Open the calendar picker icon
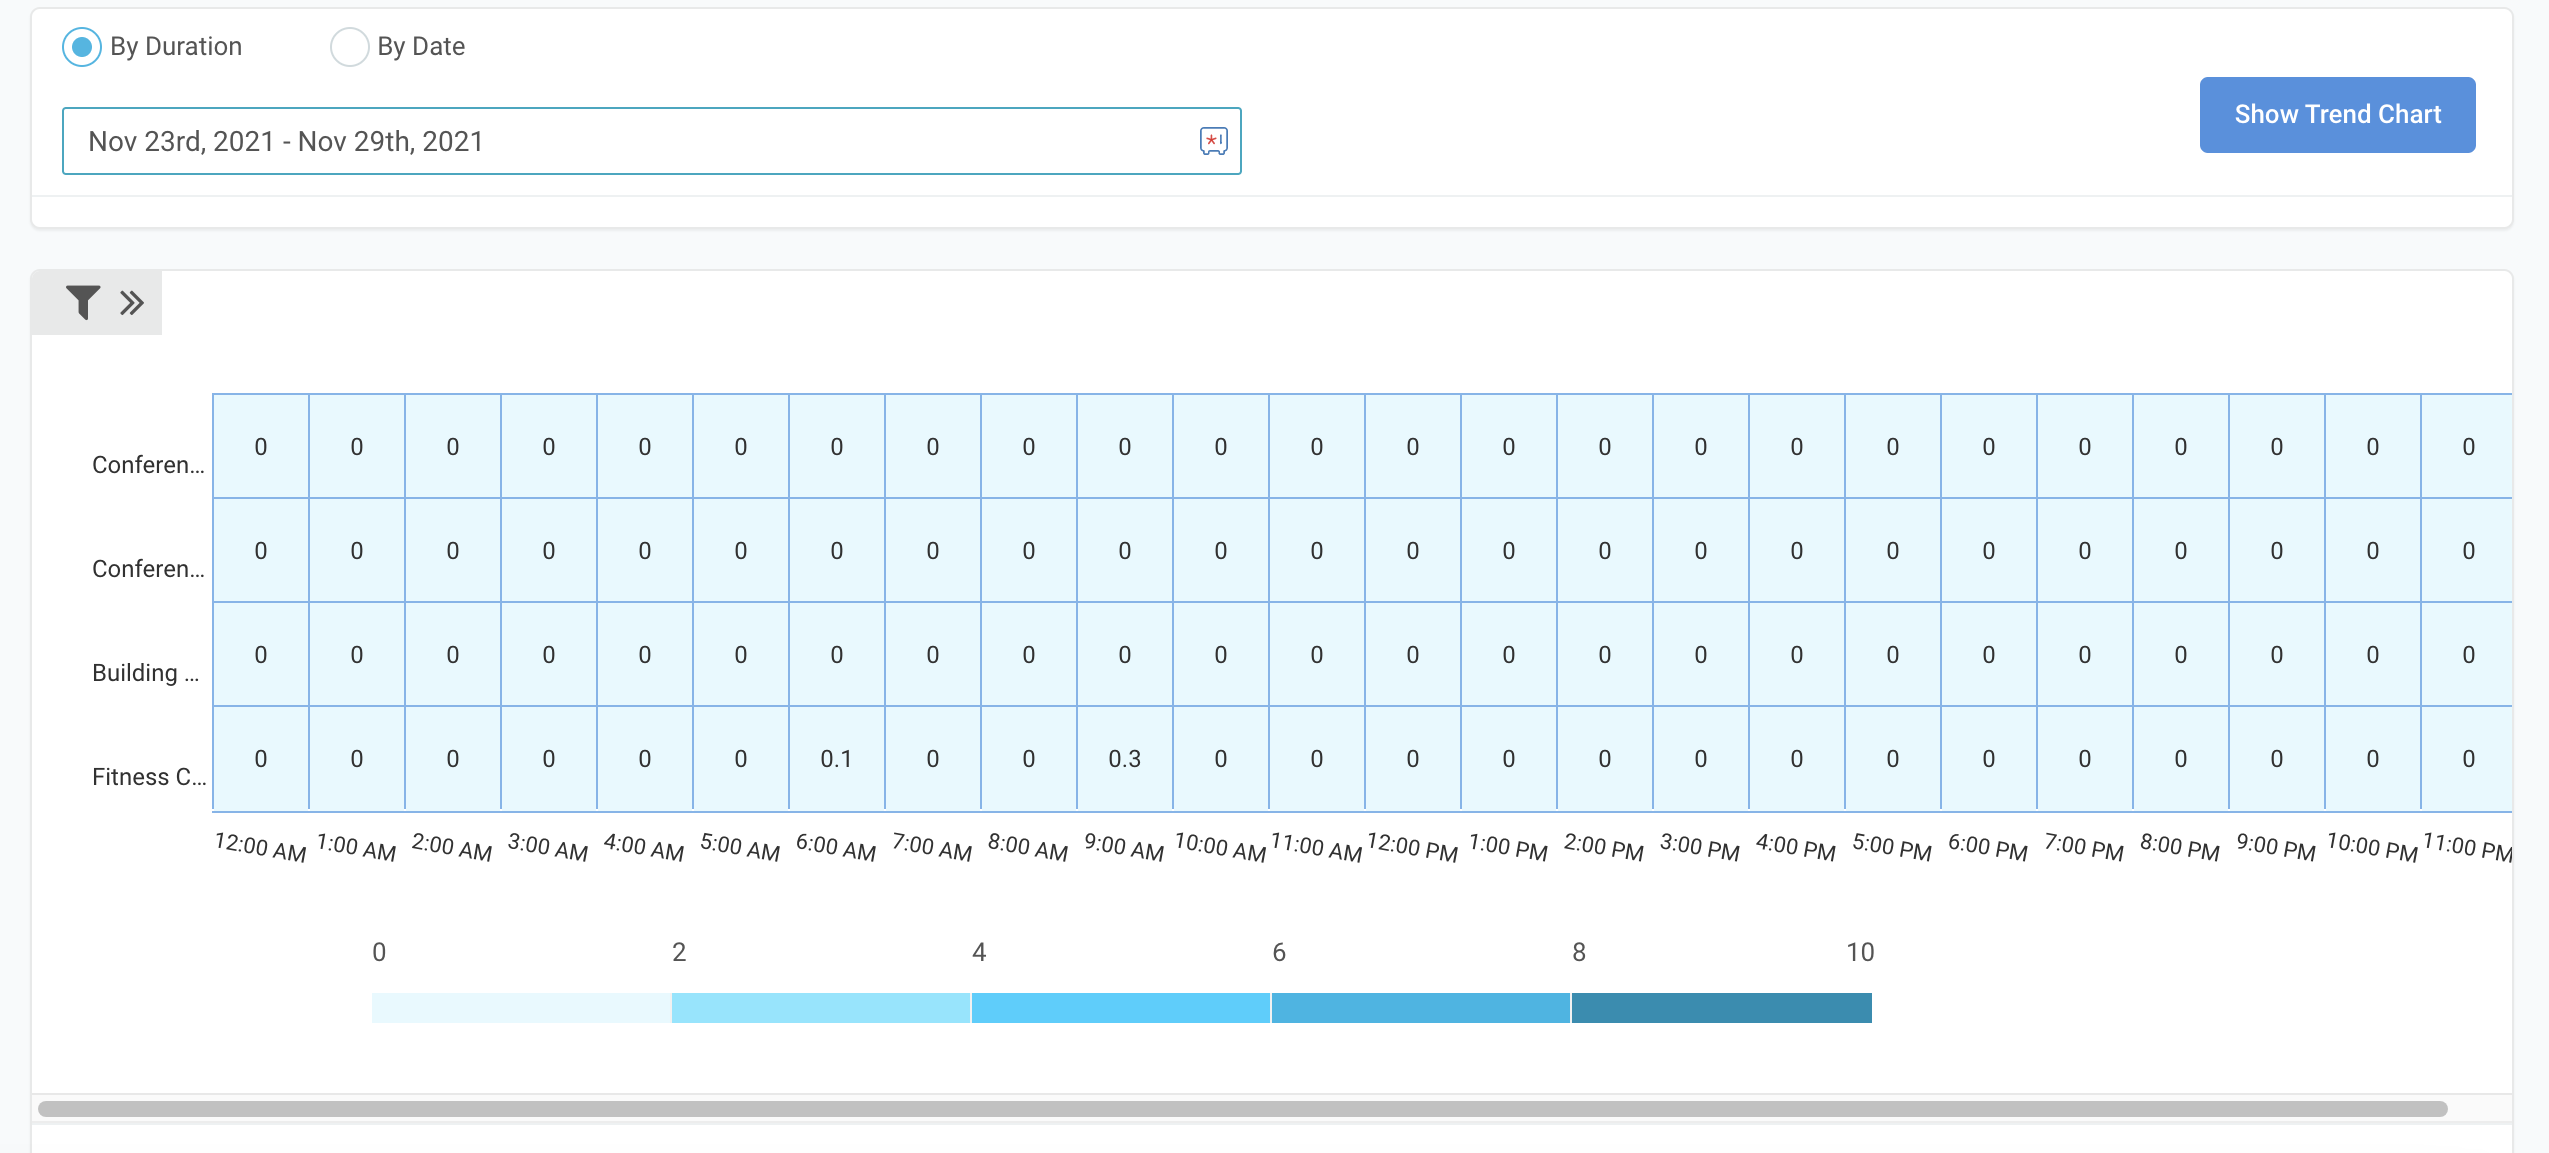This screenshot has height=1153, width=2549. [1213, 141]
